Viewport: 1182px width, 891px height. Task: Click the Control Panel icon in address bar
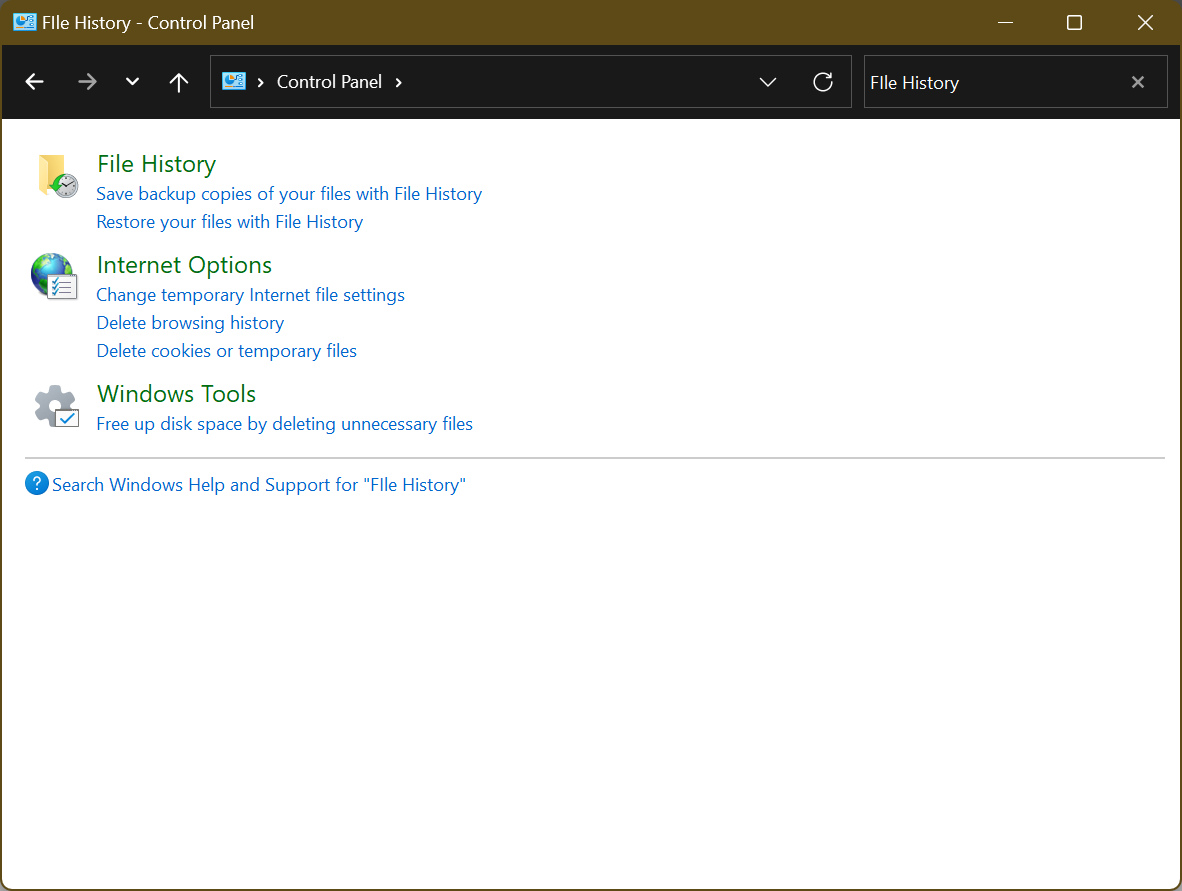tap(236, 82)
